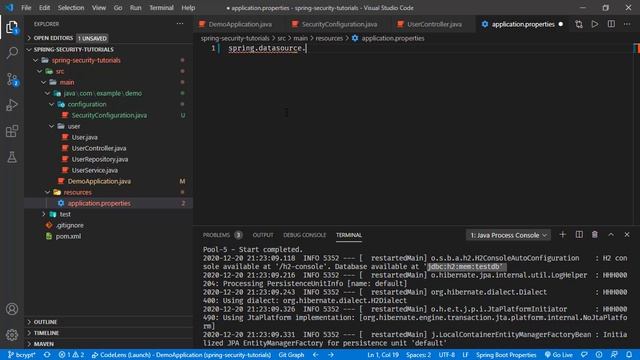The image size is (640, 360).
Task: Close the terminal panel
Action: pos(627,235)
